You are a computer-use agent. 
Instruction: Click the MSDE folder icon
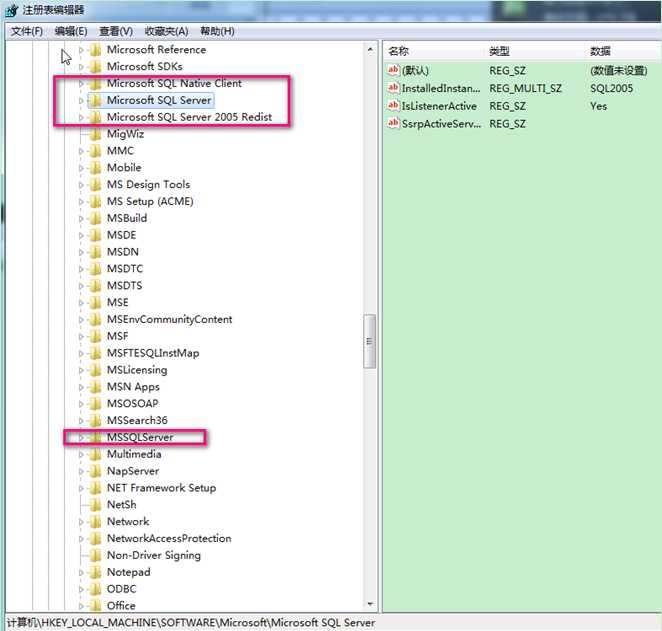(96, 236)
